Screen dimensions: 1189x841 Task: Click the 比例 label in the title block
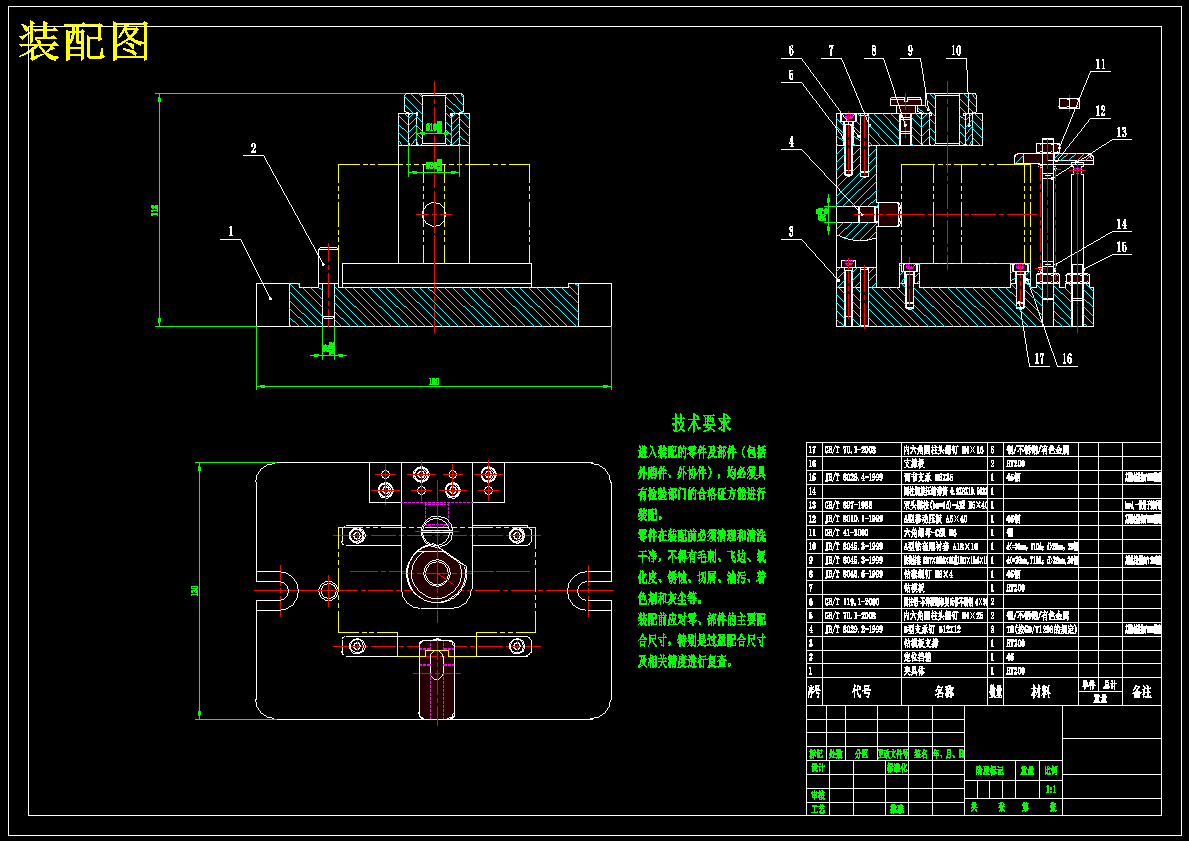1051,770
